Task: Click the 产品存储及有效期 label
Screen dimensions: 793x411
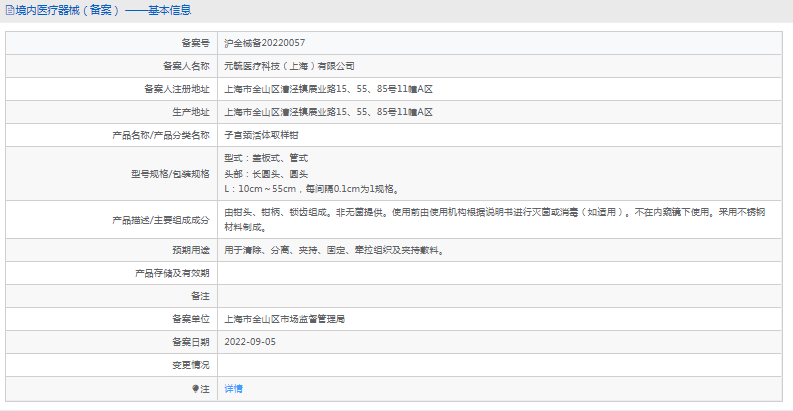Action: 172,273
